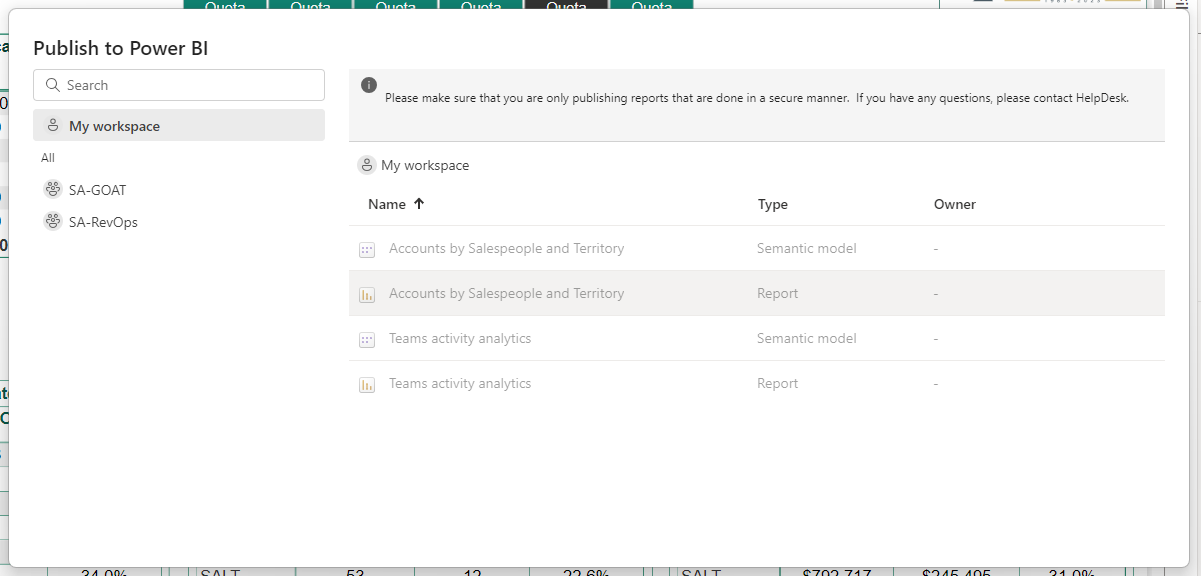Select My workspace in the left pane

coord(179,126)
